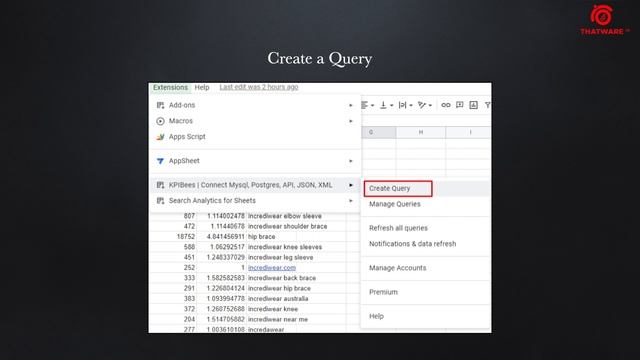Select Add-ons menu entry
The height and width of the screenshot is (360, 640).
256,105
